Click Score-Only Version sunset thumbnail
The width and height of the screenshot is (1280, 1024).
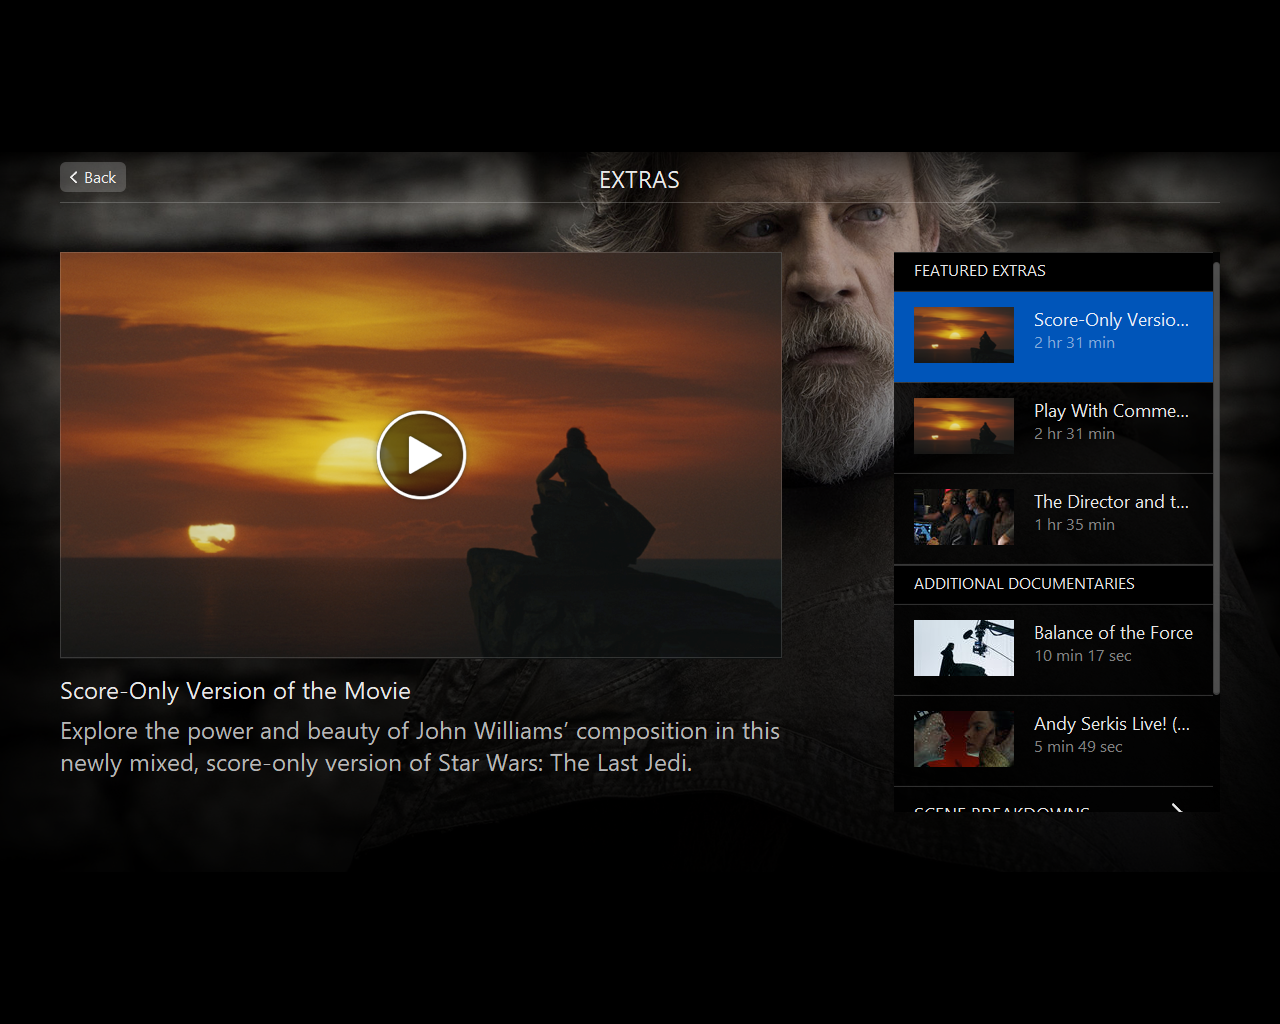click(964, 335)
